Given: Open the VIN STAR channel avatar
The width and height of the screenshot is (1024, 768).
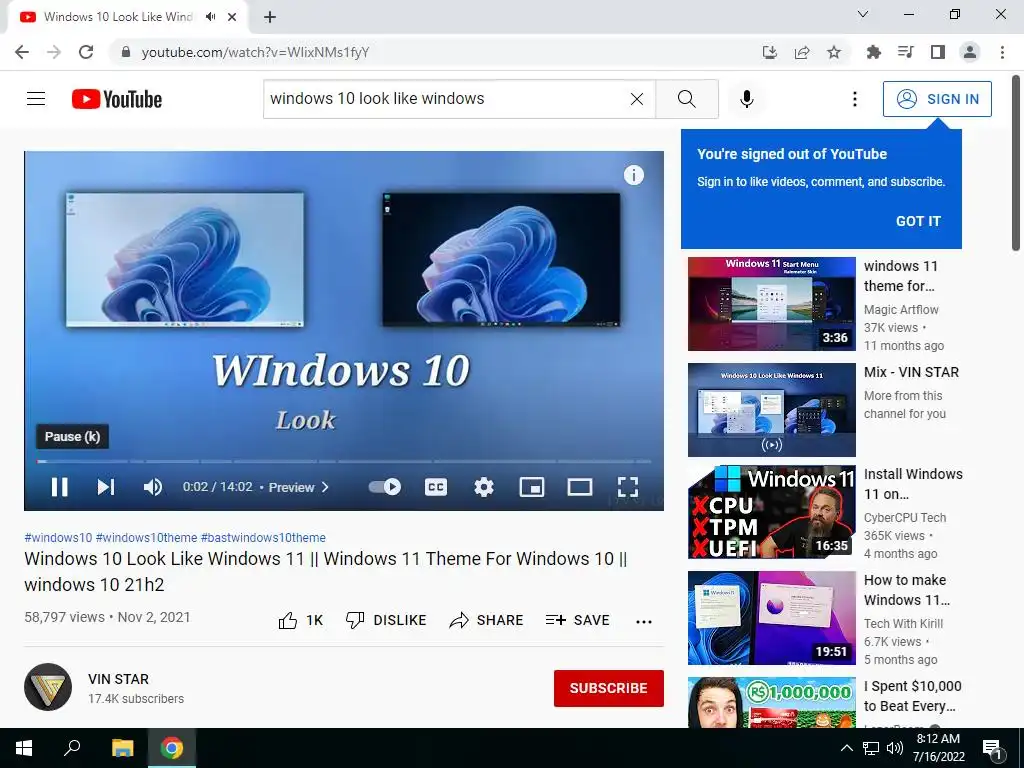Looking at the screenshot, I should point(48,687).
